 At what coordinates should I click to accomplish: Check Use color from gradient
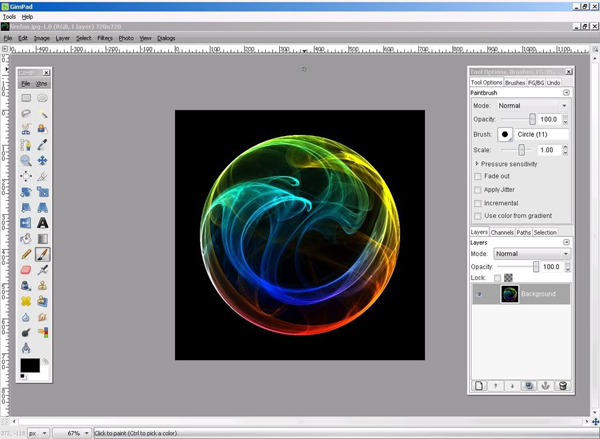tap(478, 215)
